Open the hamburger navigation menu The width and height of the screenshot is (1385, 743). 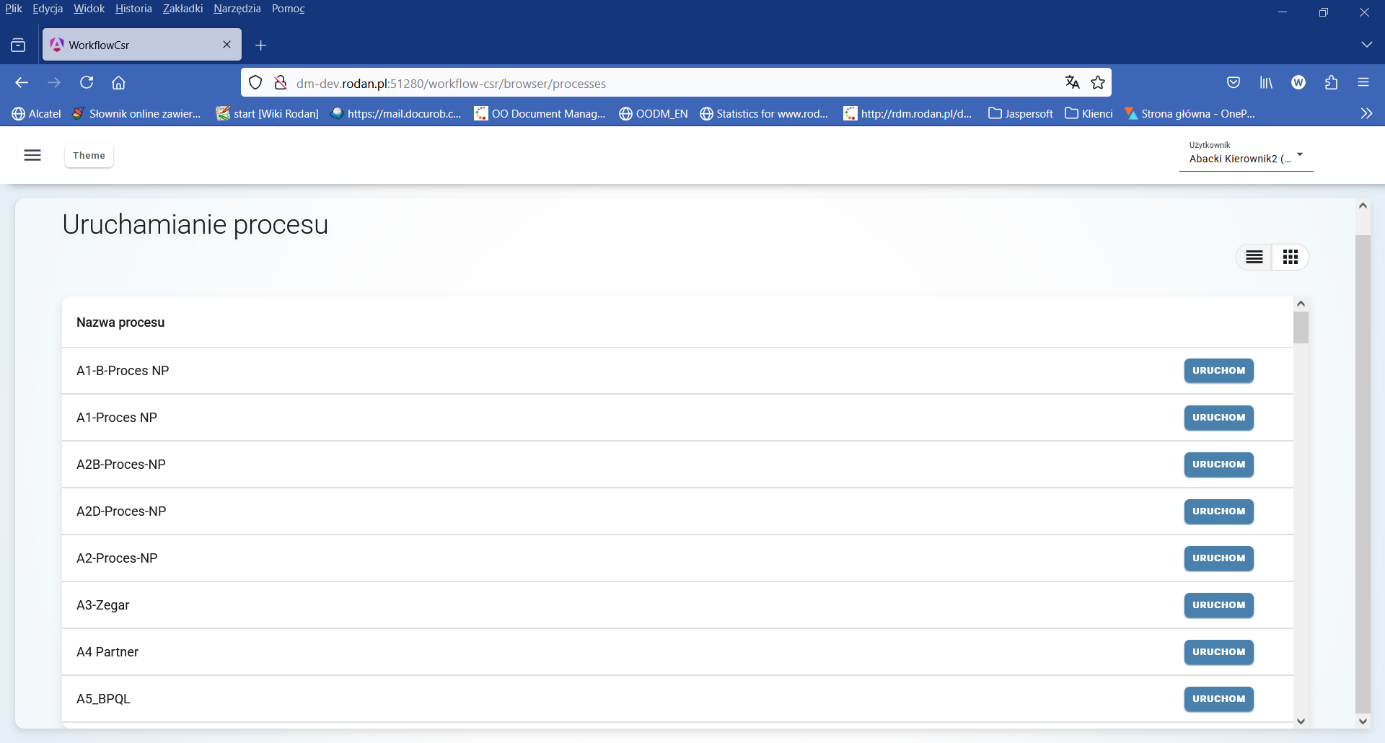pyautogui.click(x=32, y=155)
